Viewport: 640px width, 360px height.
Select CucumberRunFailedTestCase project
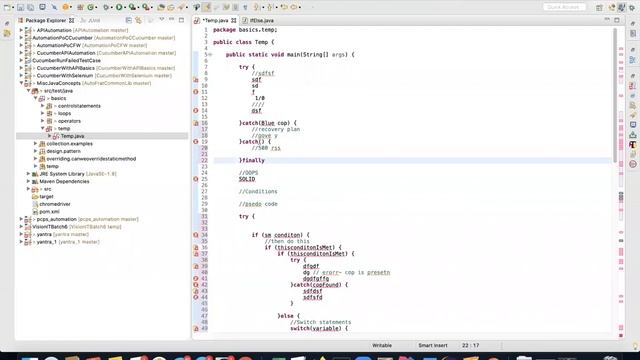[x=66, y=60]
